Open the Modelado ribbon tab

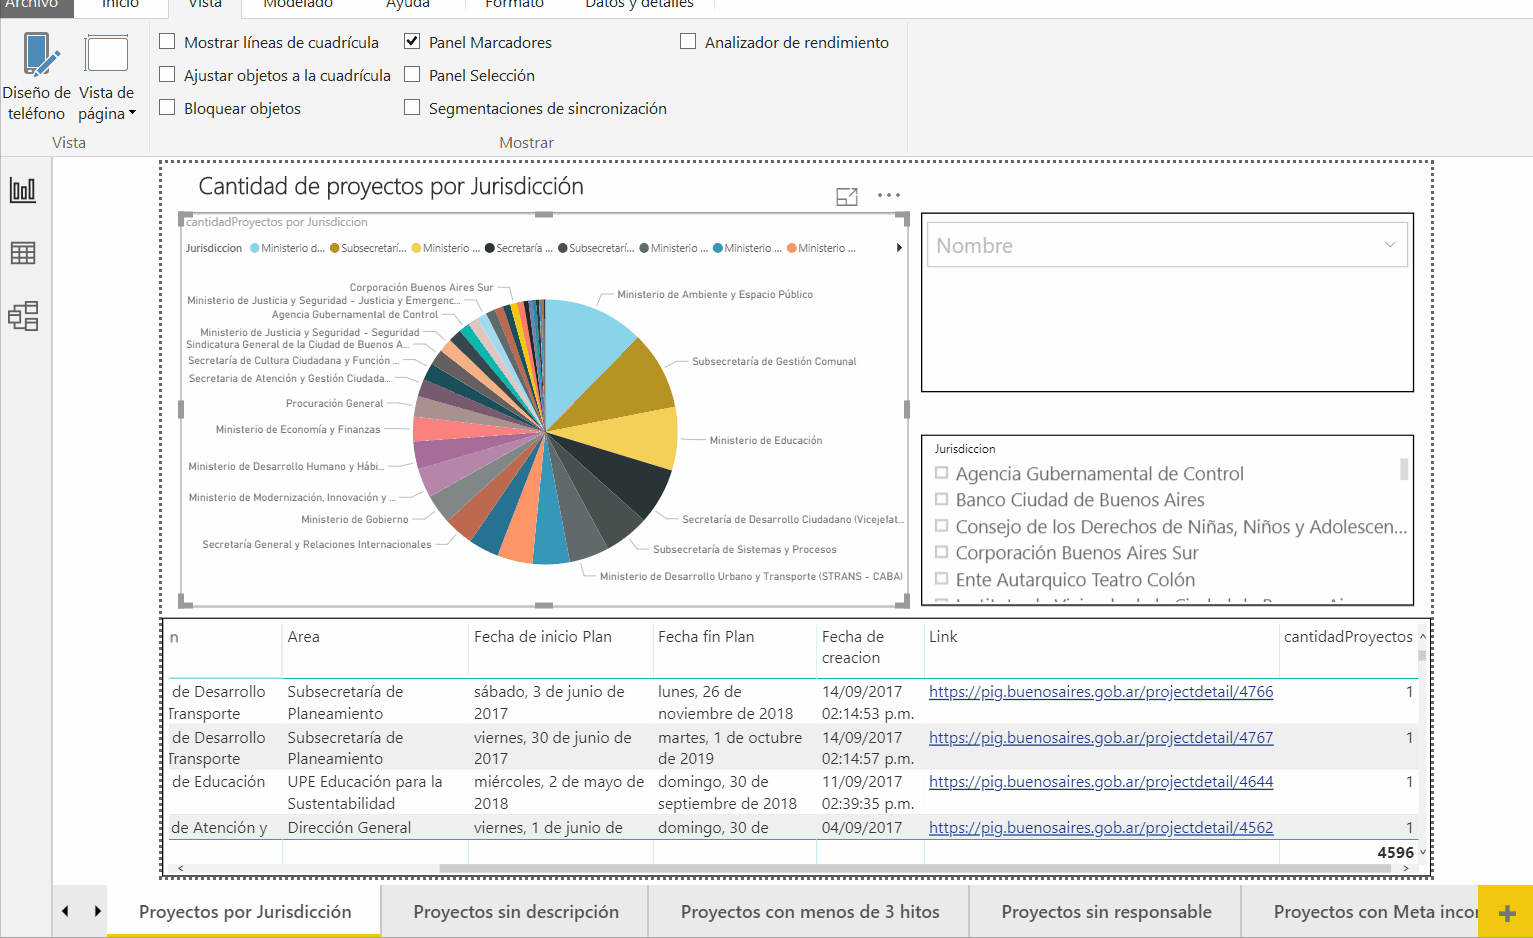point(298,5)
